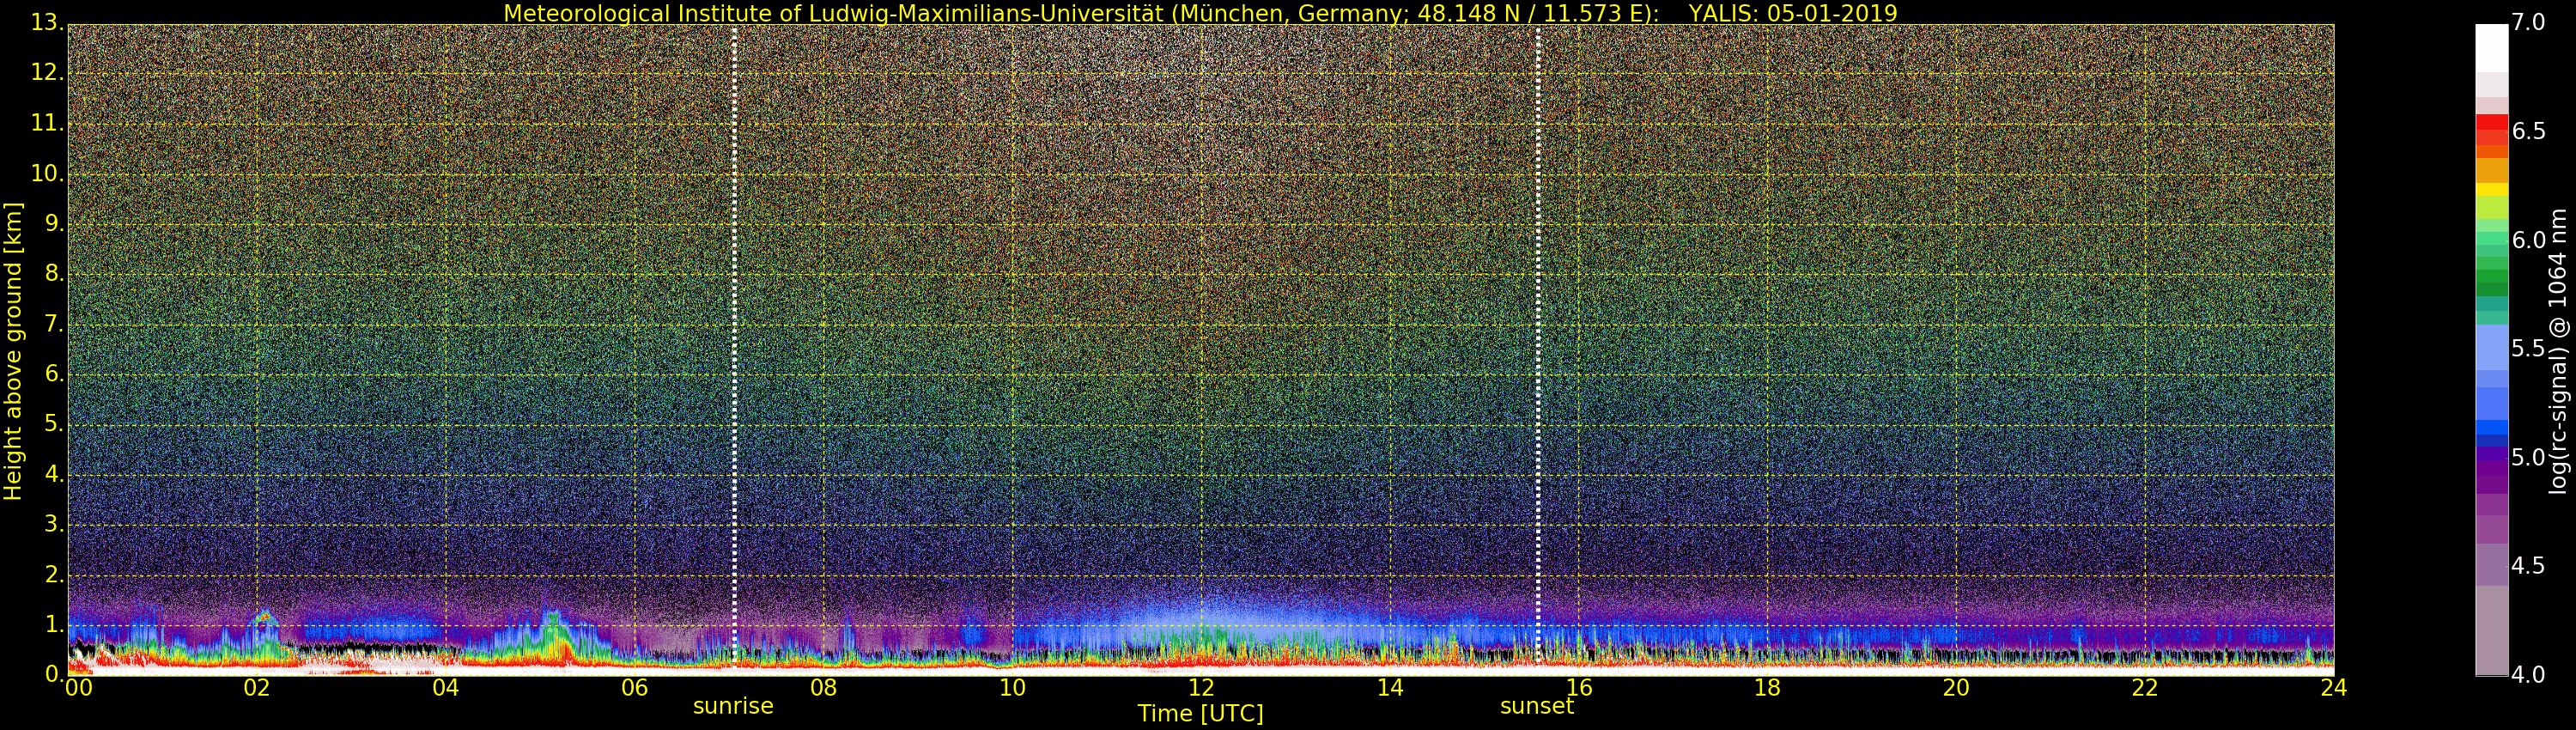Click the '5.0' colorbar tick label

coord(2528,458)
